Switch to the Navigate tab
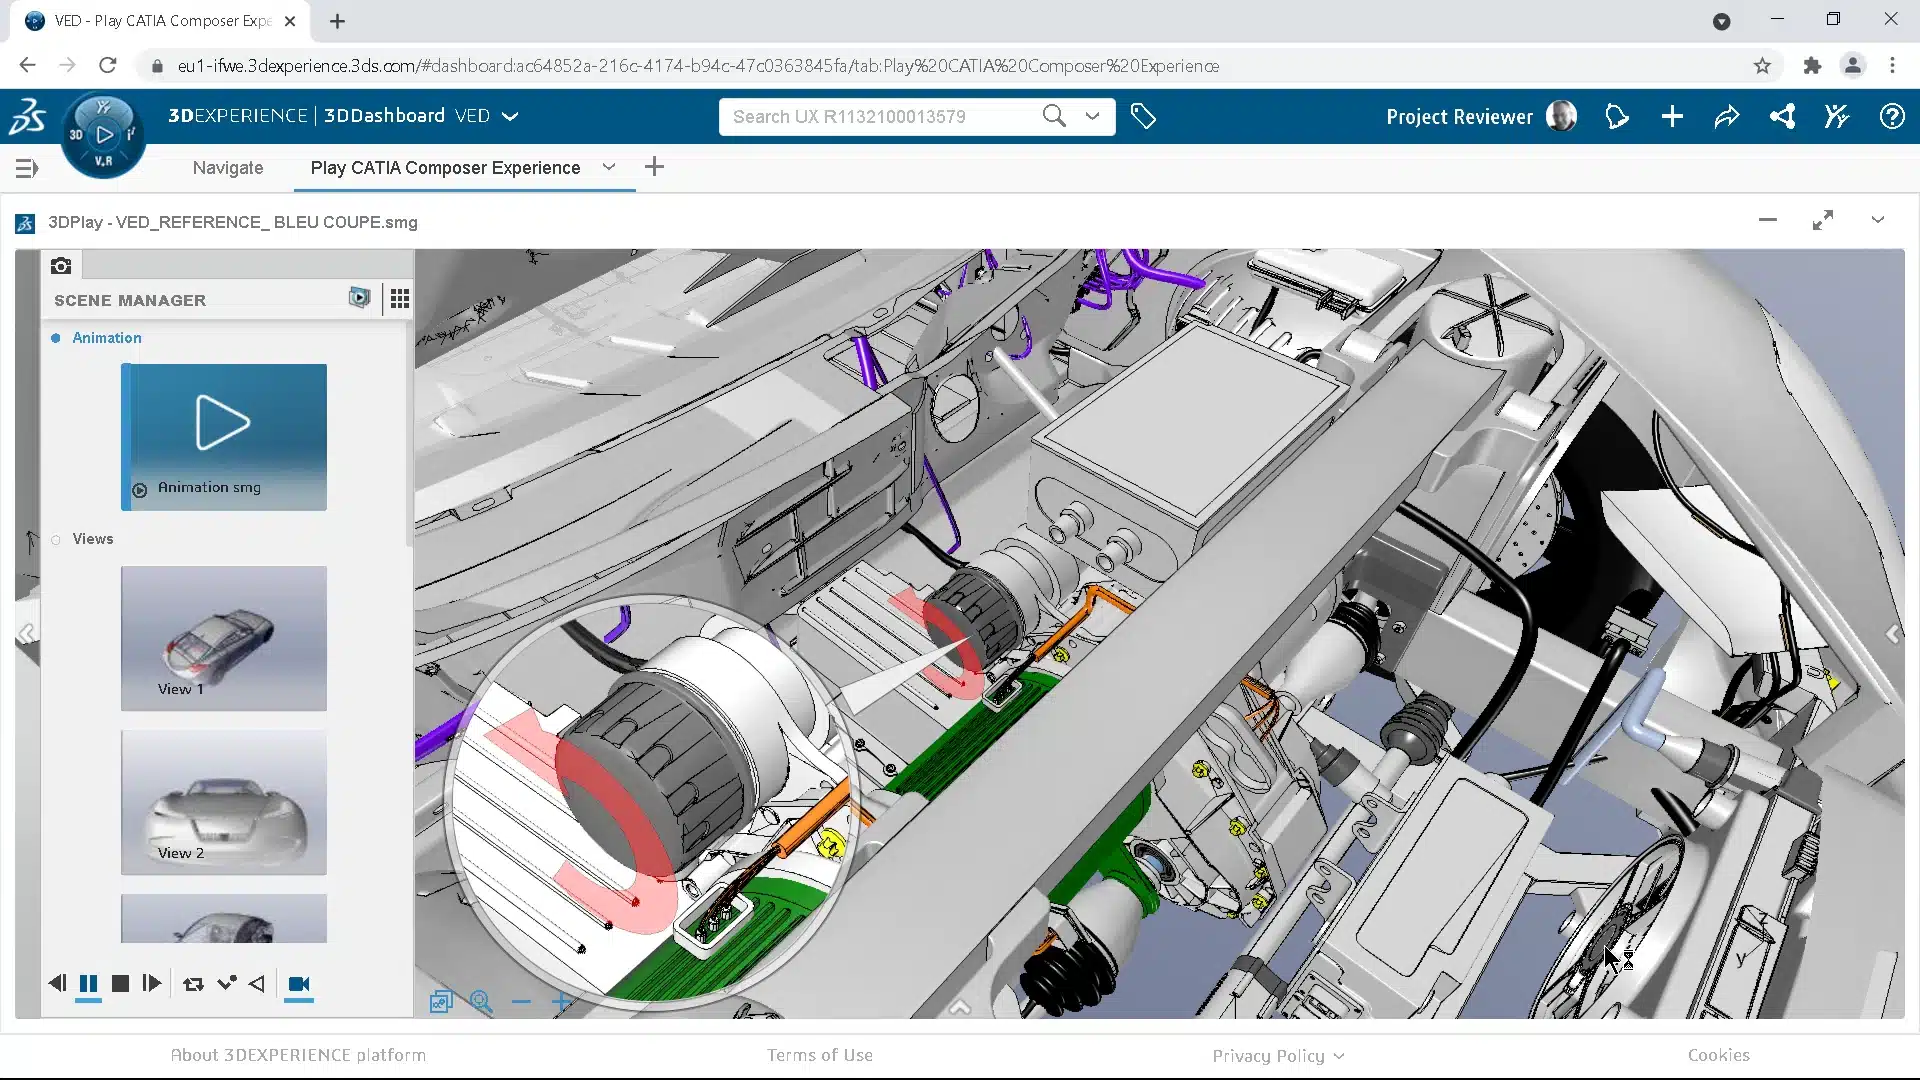Viewport: 1920px width, 1080px height. (228, 168)
